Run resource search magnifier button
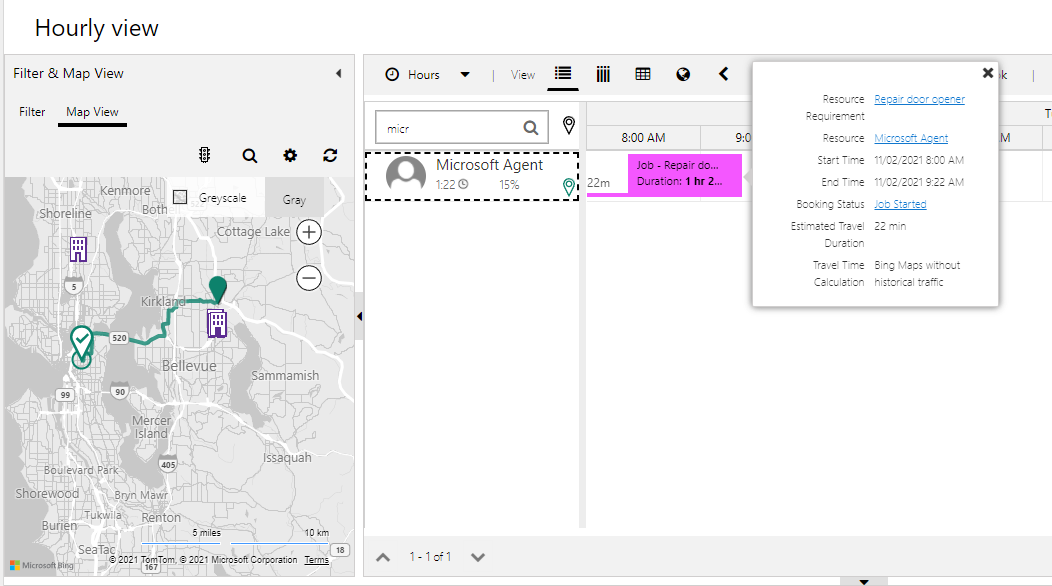The image size is (1052, 586). [x=531, y=128]
